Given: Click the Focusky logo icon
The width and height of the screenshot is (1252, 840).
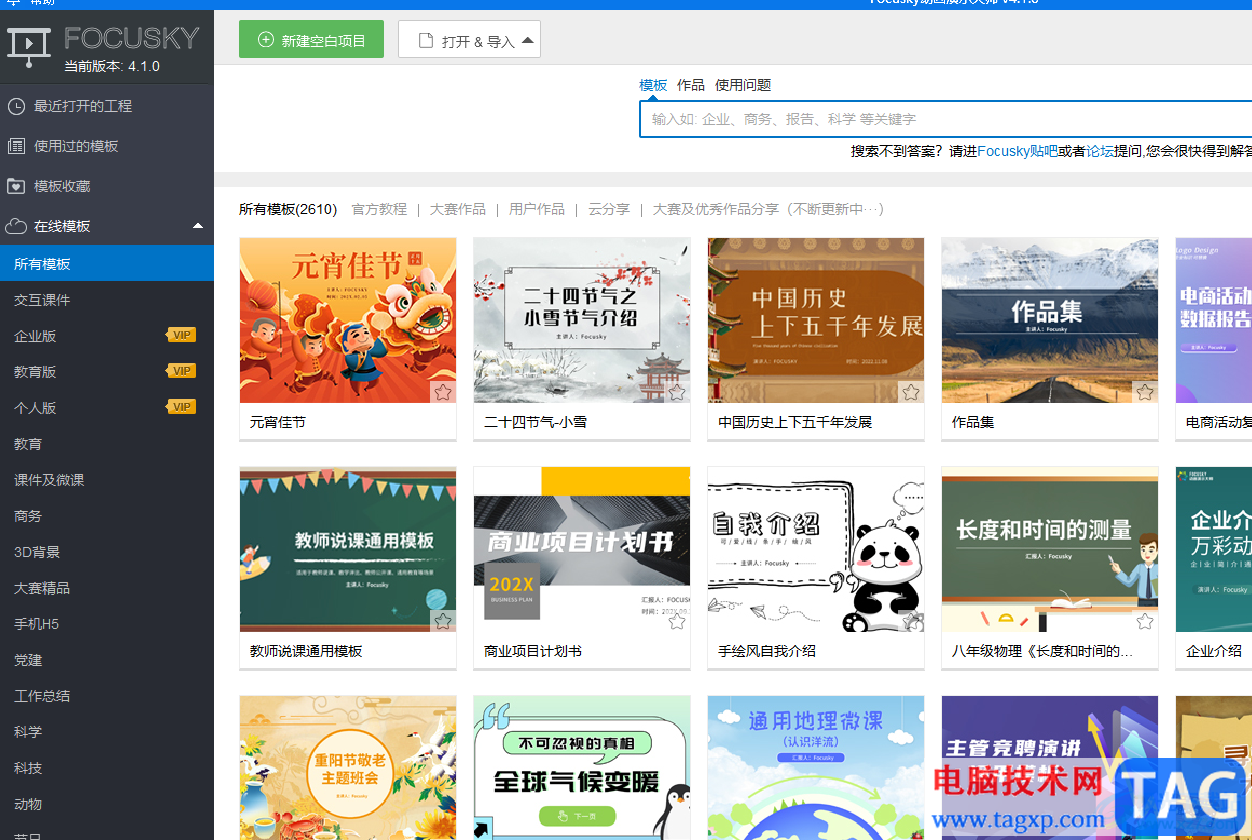Looking at the screenshot, I should pyautogui.click(x=29, y=45).
